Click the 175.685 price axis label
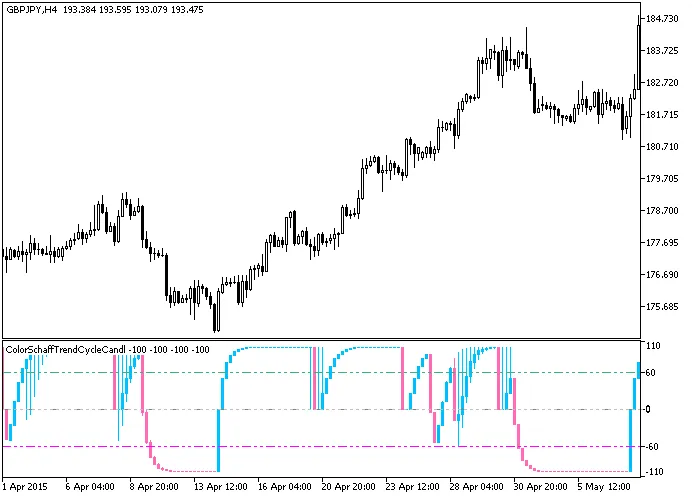Screen dimensions: 692x497 click(663, 307)
